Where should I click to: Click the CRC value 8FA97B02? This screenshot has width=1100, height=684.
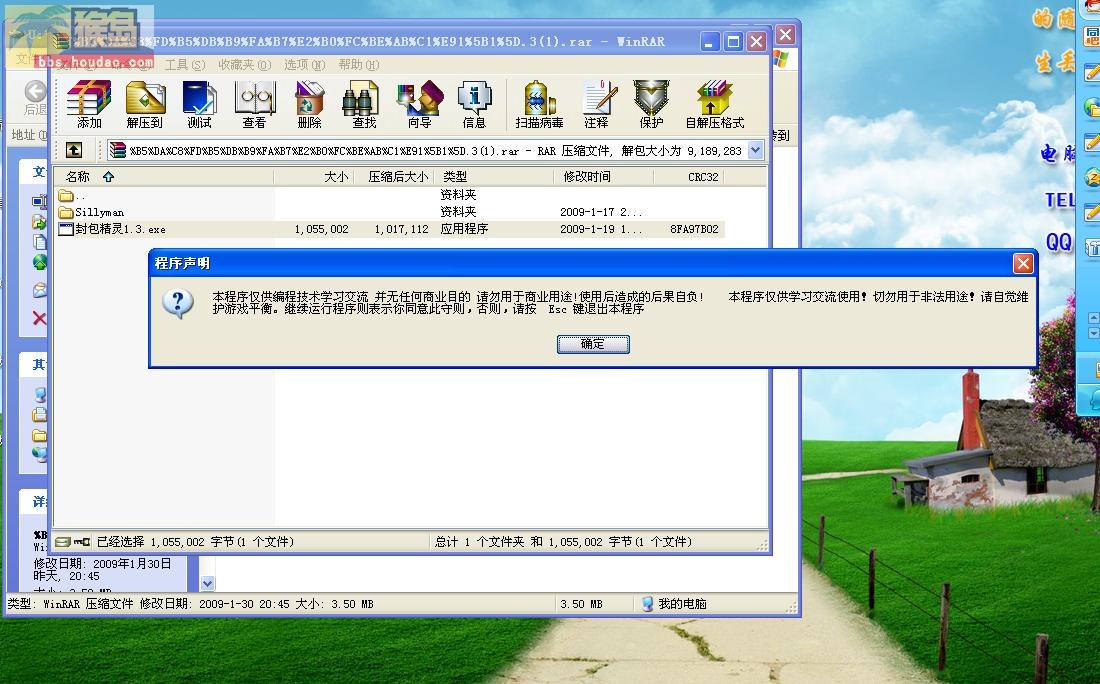click(694, 229)
